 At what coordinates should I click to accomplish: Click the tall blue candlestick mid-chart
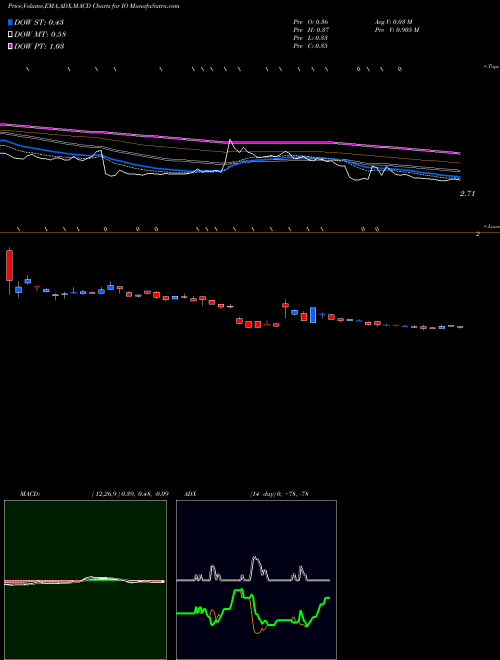tap(313, 315)
